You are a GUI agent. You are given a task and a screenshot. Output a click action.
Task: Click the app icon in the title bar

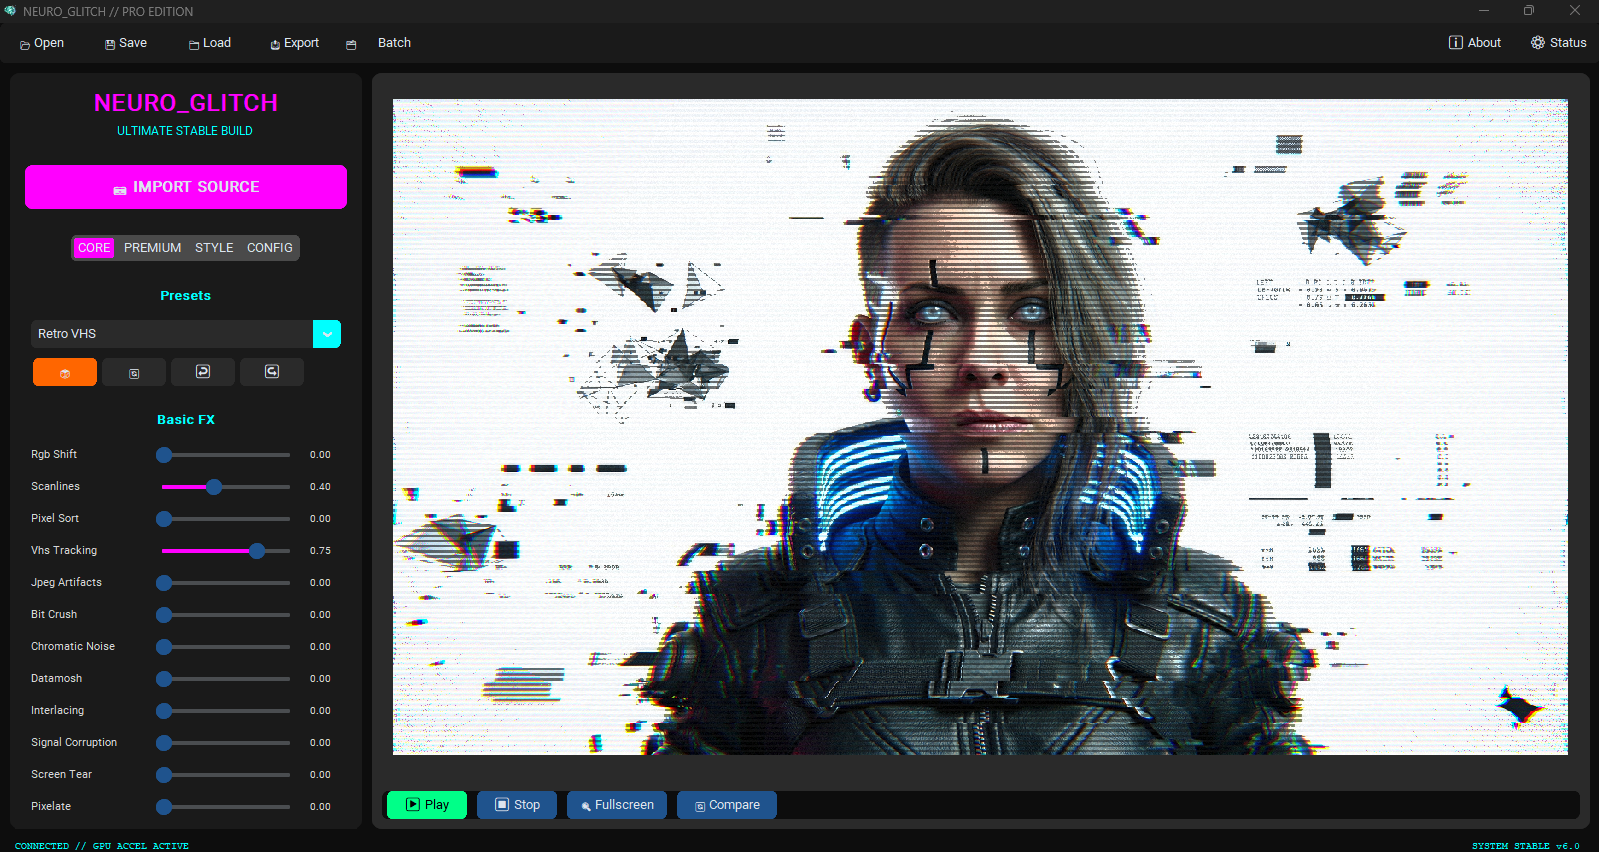point(10,11)
